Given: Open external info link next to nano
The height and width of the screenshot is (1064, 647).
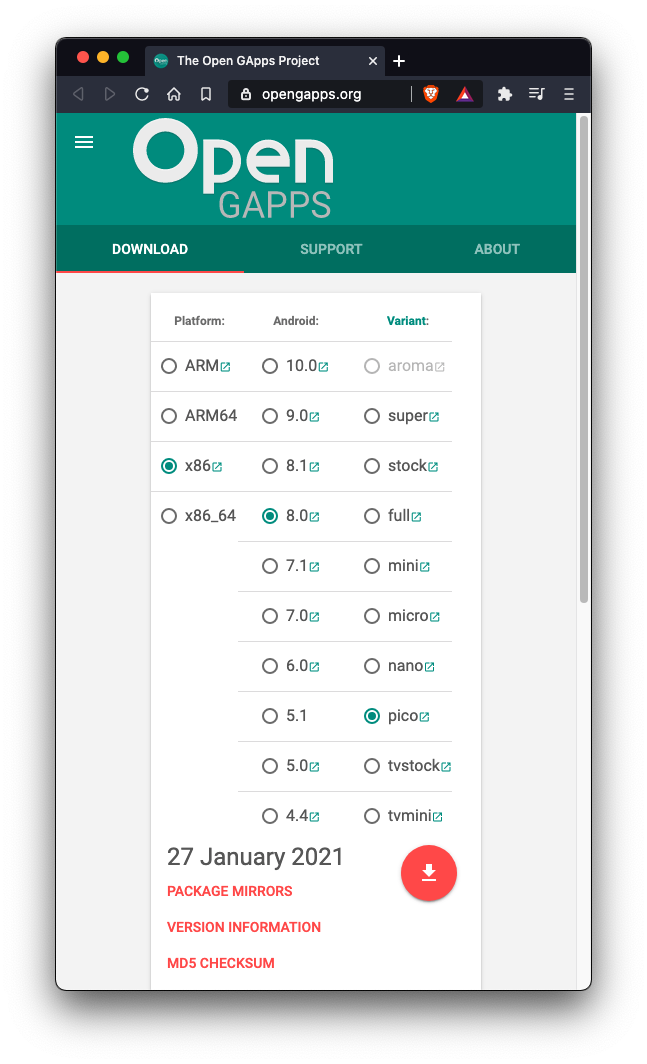Looking at the screenshot, I should (430, 667).
